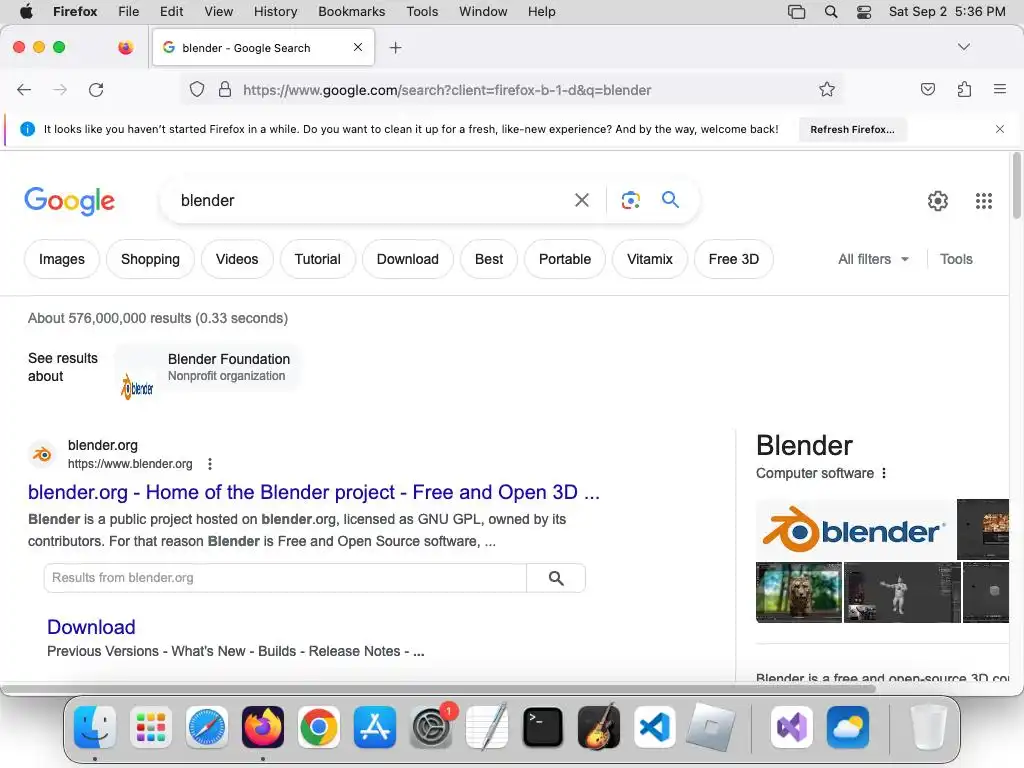The width and height of the screenshot is (1024, 768).
Task: Open the View menu
Action: [x=218, y=12]
